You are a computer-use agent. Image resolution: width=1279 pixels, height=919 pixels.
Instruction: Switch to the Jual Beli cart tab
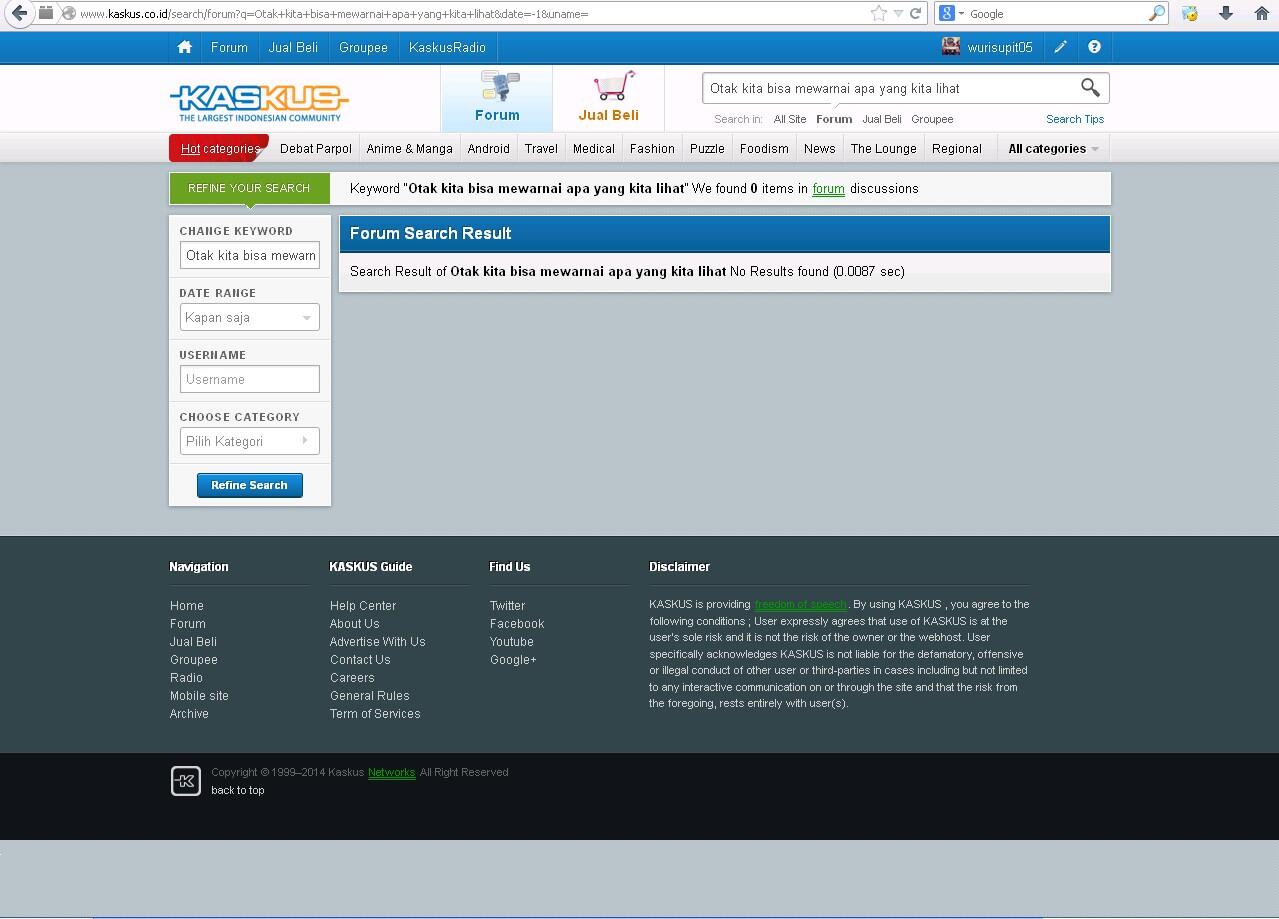608,98
